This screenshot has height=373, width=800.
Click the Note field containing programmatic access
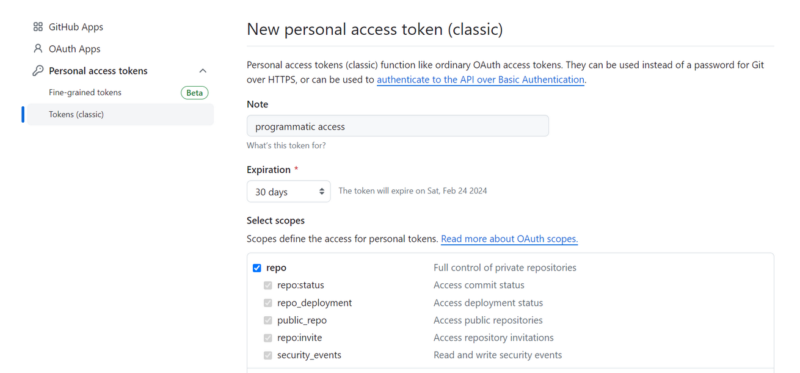397,126
